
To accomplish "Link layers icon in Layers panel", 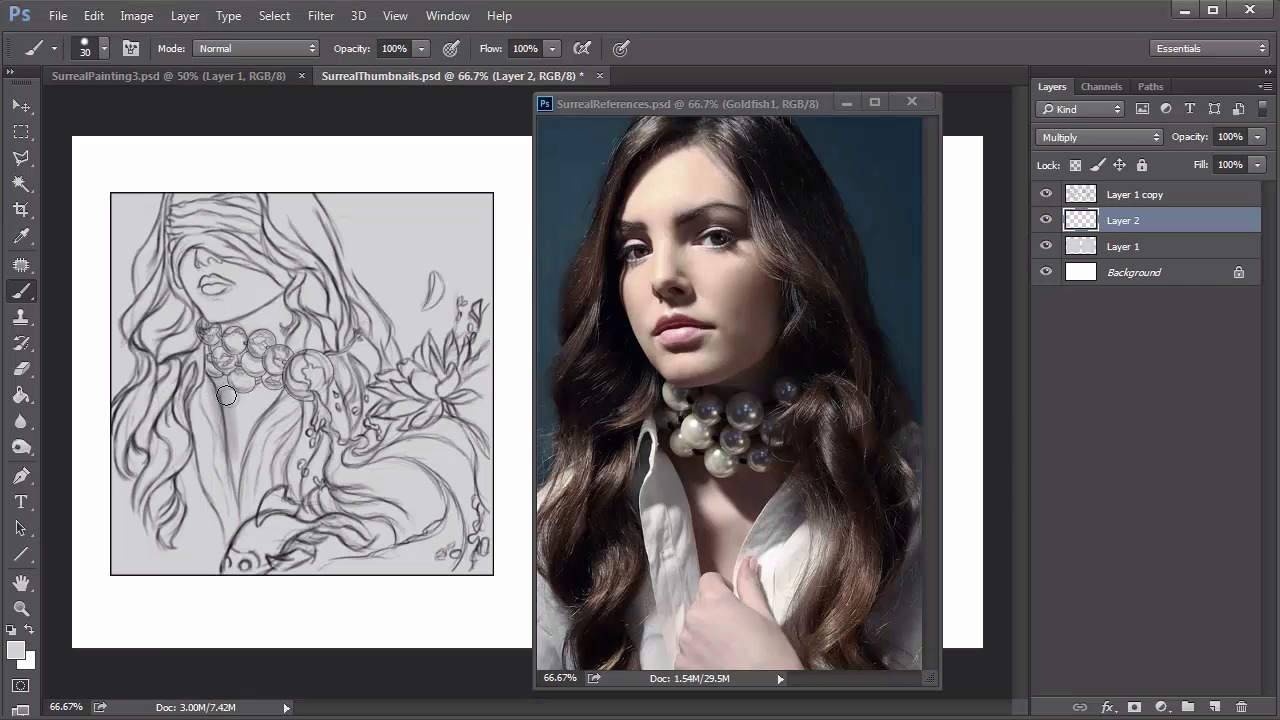I will (x=1080, y=707).
